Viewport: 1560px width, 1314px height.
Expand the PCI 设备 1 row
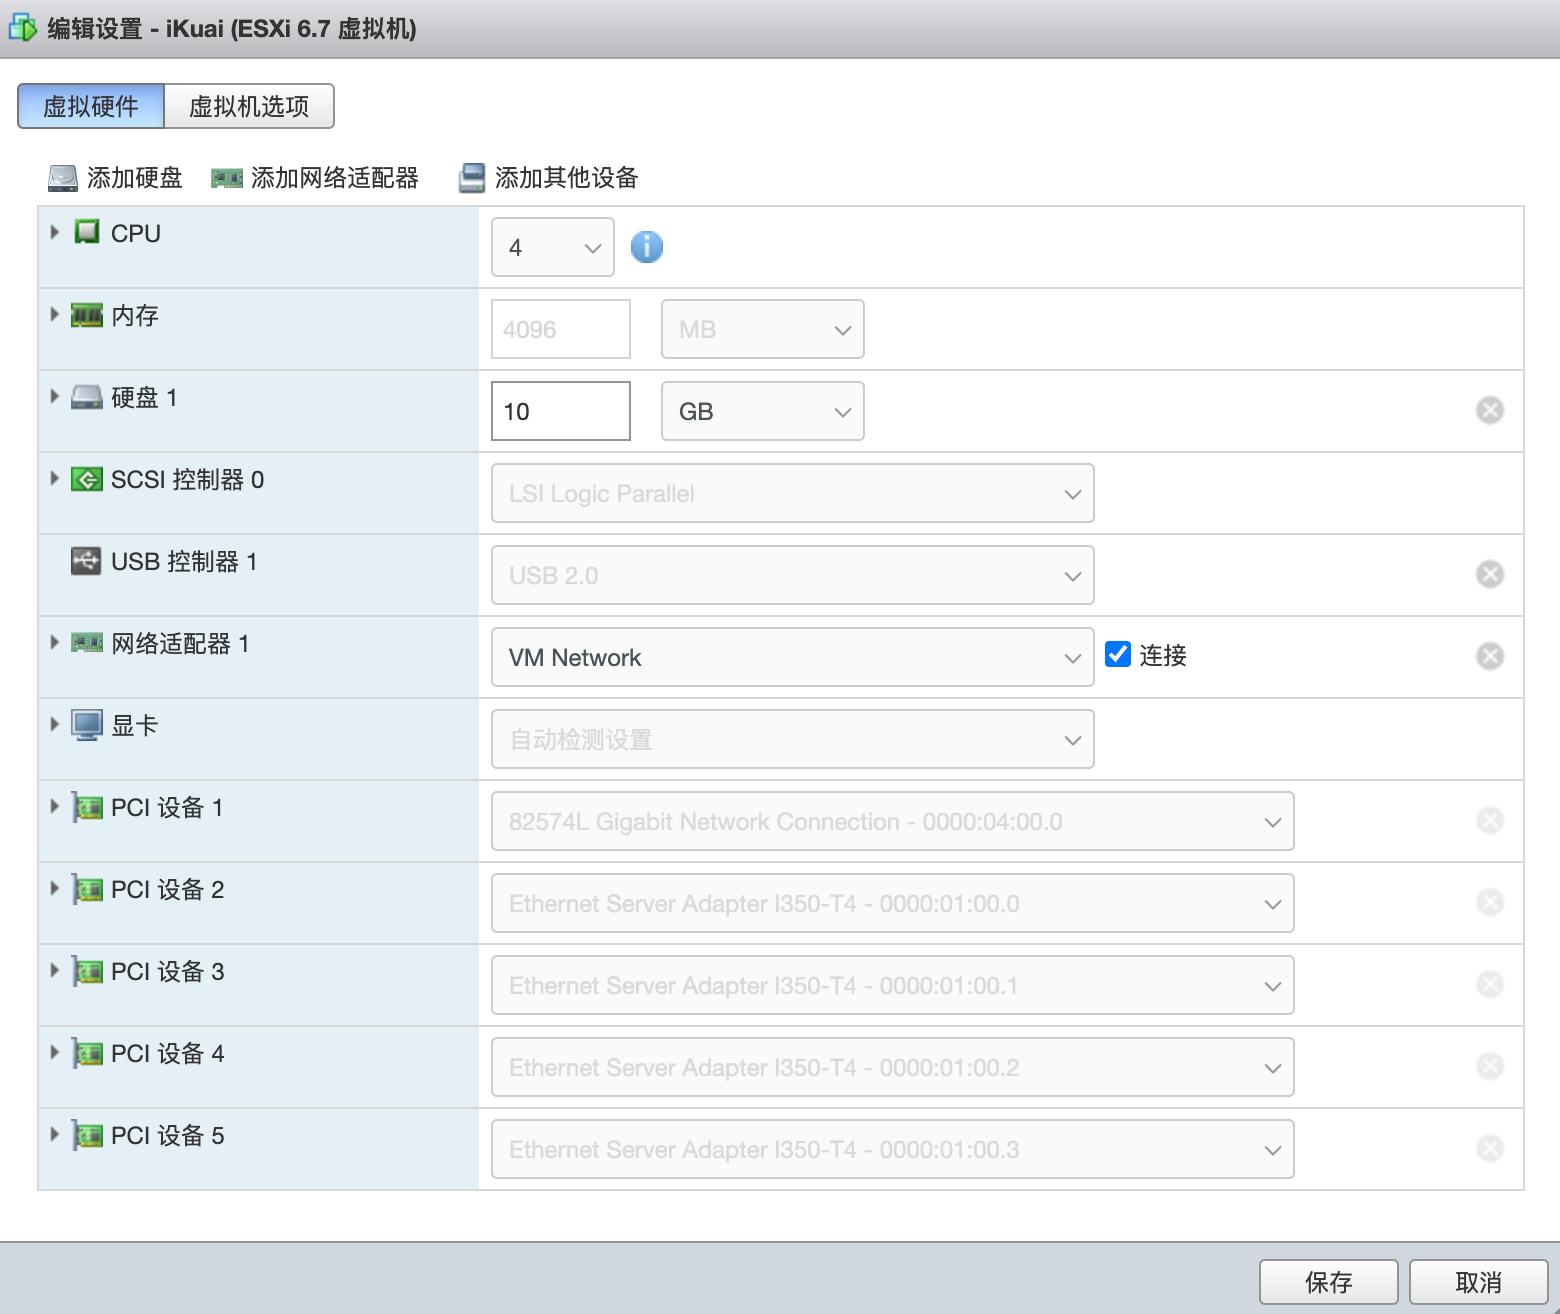click(55, 806)
